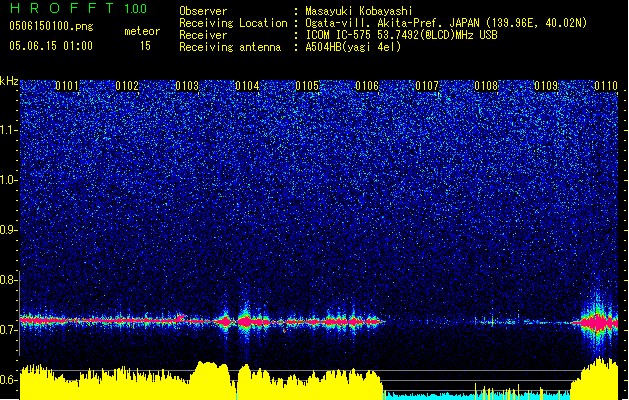
Task: Click the Observer label
Action: click(203, 11)
